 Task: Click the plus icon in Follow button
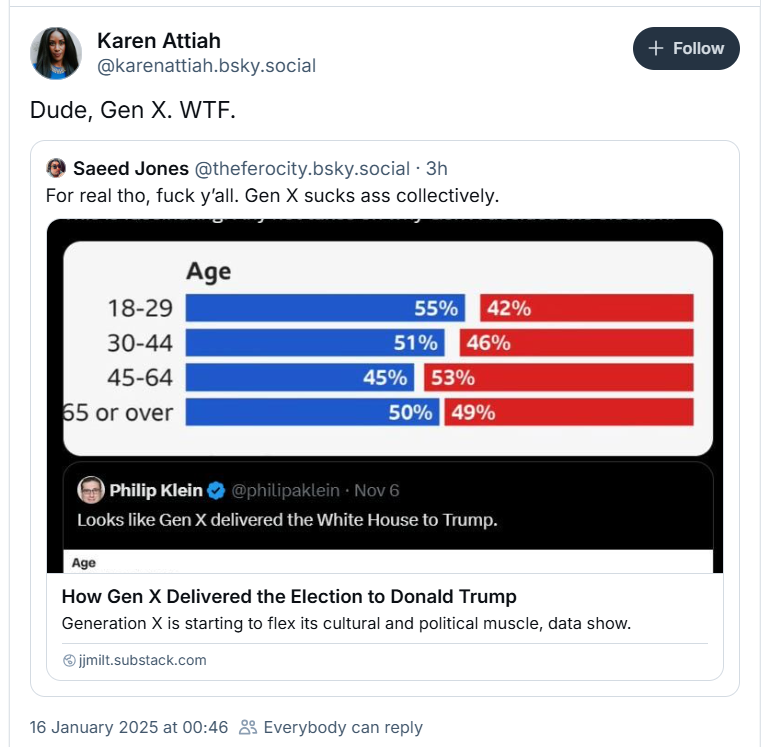pyautogui.click(x=656, y=48)
